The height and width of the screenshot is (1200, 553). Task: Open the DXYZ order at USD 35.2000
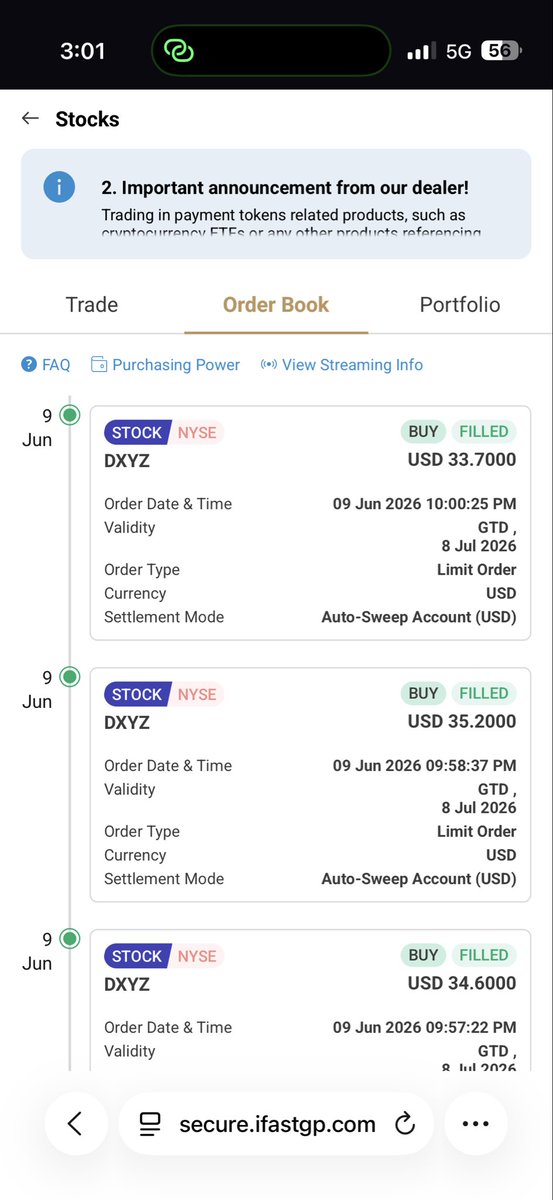click(x=310, y=784)
